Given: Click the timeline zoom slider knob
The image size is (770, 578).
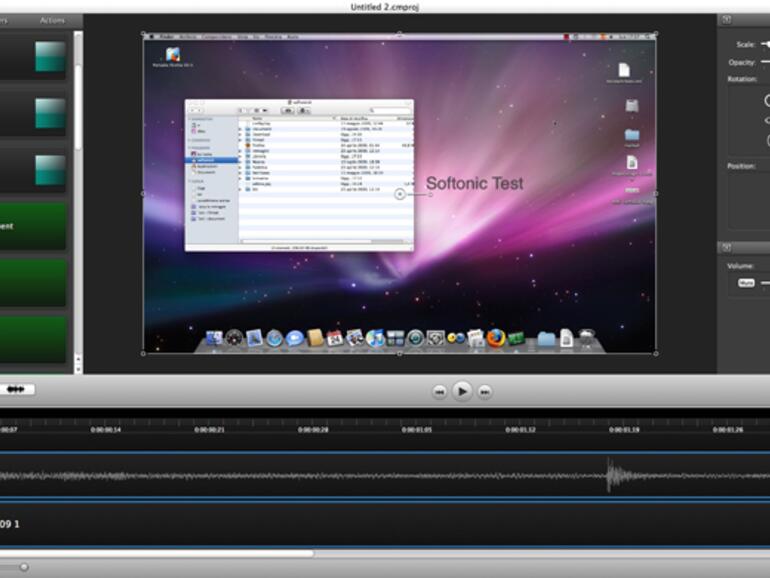Looking at the screenshot, I should (24, 567).
